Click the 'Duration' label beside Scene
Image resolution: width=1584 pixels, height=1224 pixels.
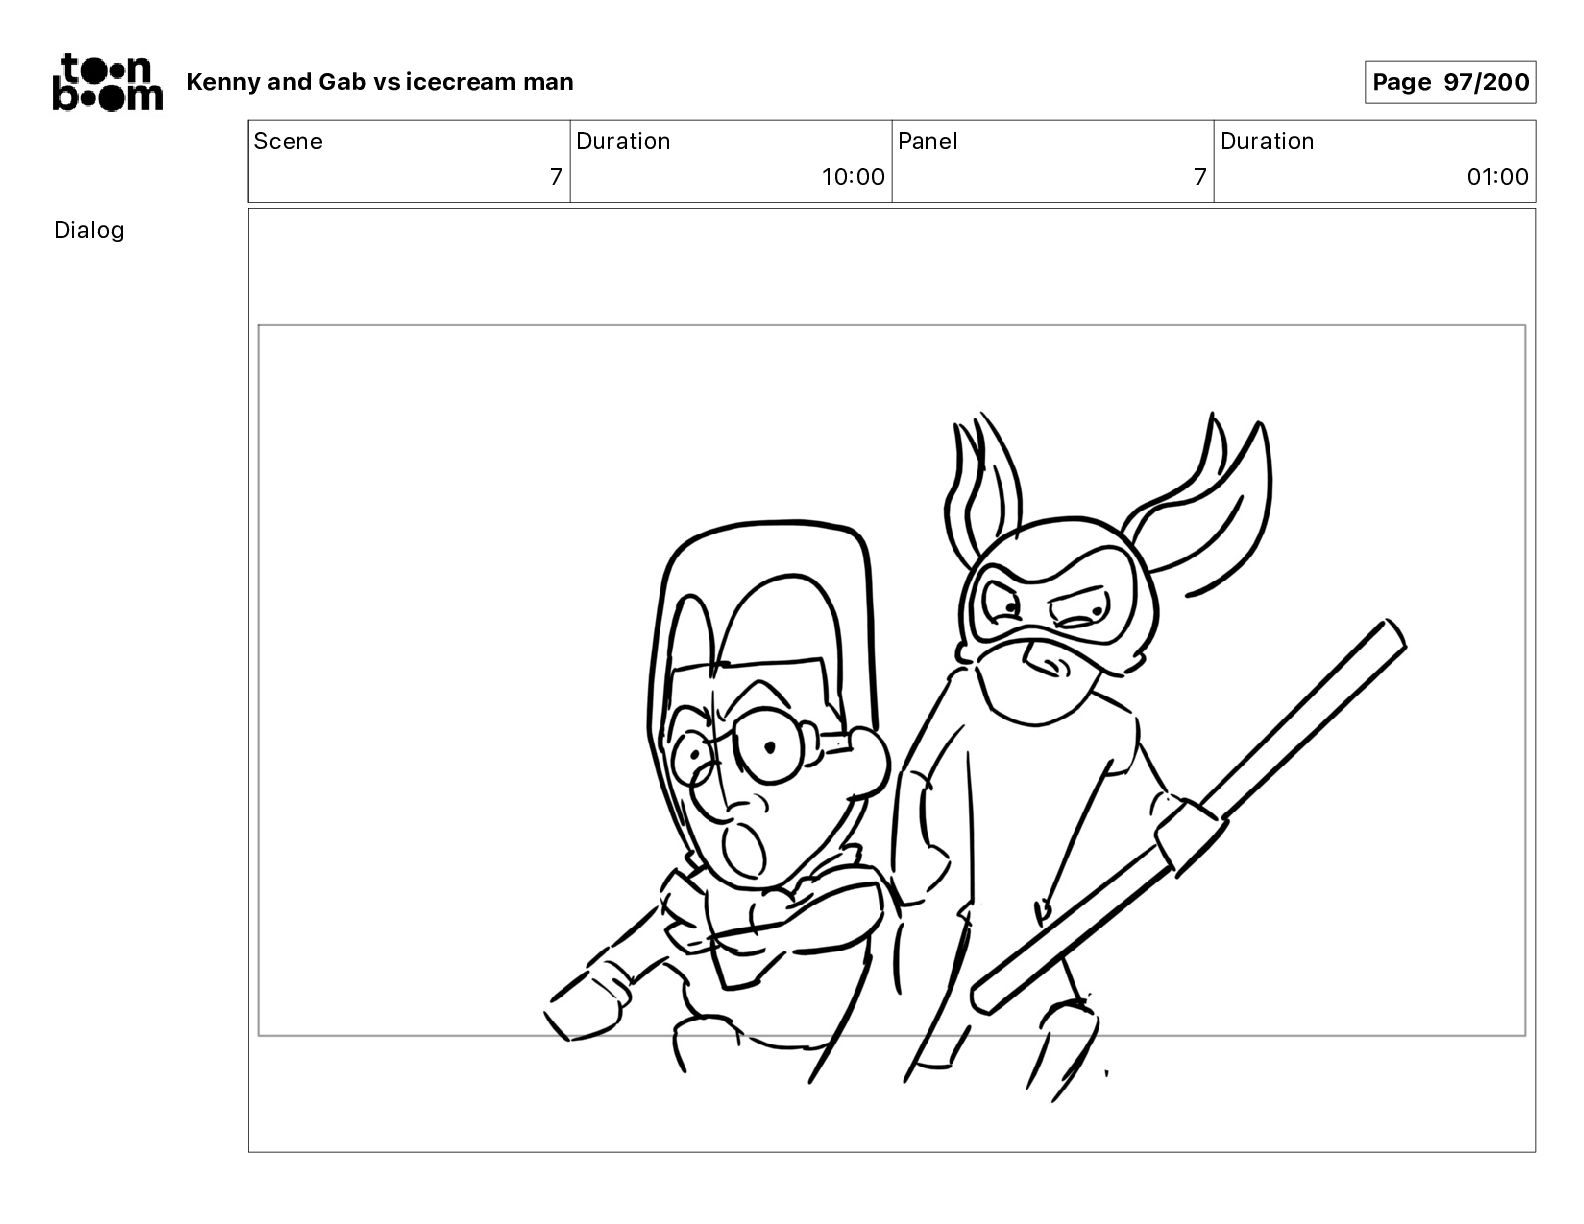point(623,141)
